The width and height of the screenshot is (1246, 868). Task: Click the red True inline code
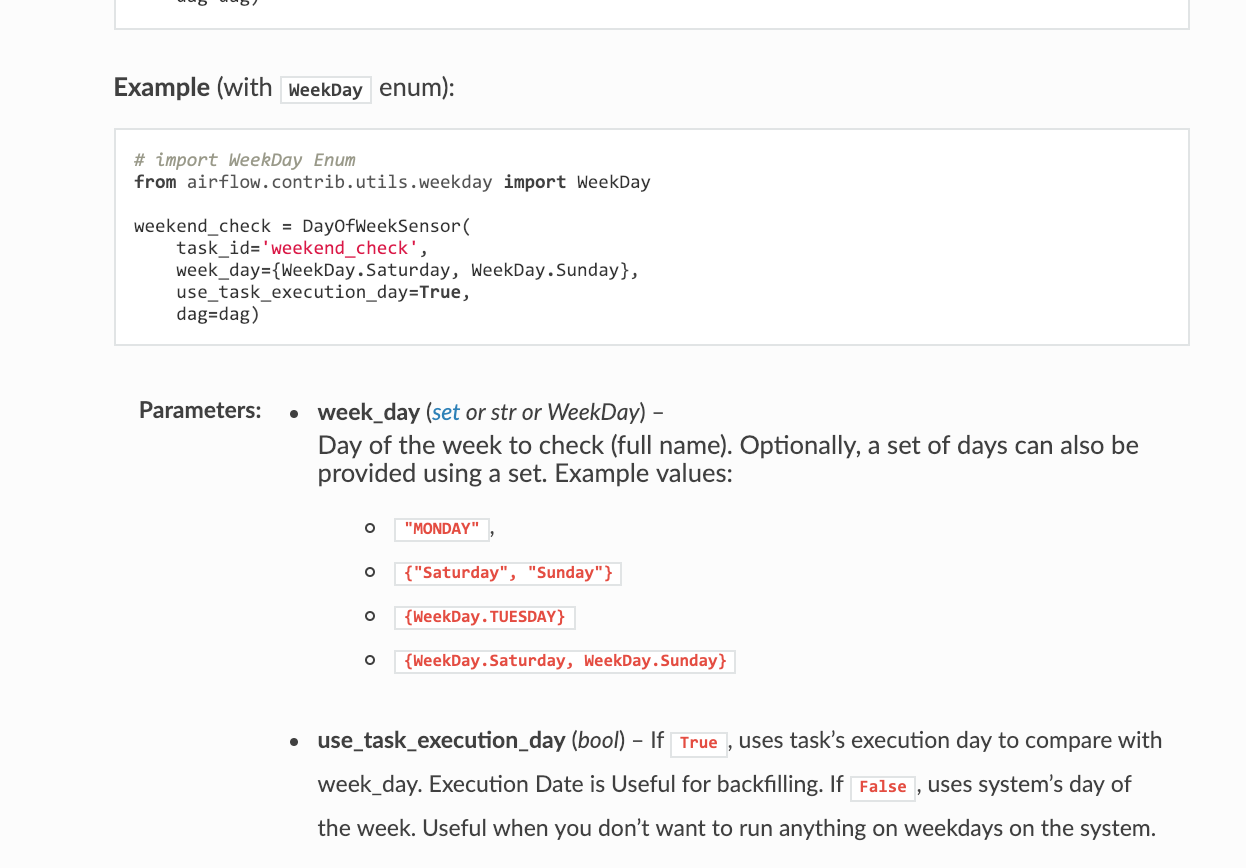point(698,743)
